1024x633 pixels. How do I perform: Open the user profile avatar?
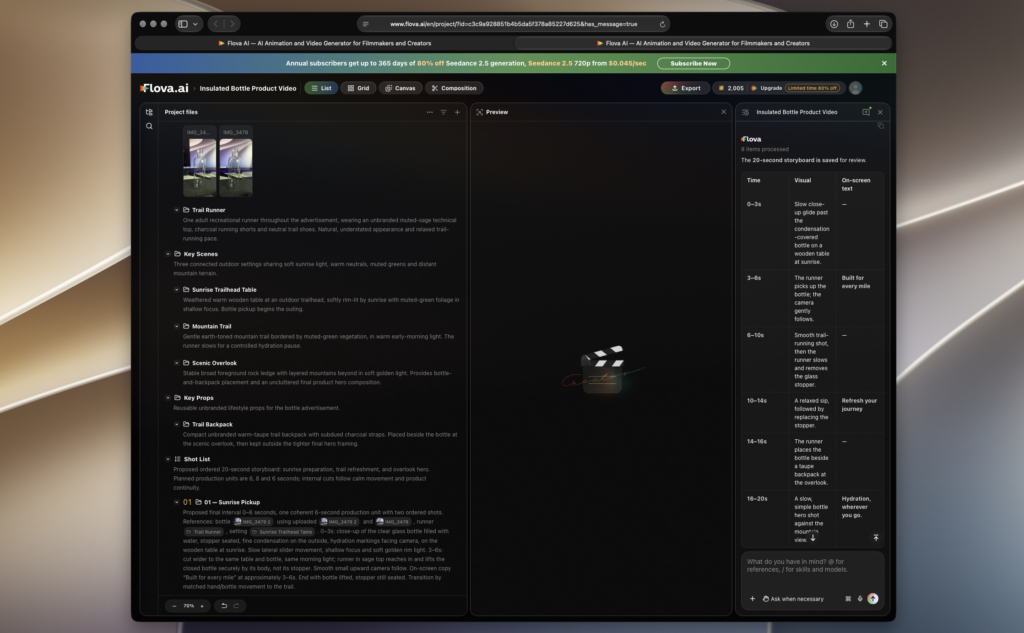[x=856, y=88]
